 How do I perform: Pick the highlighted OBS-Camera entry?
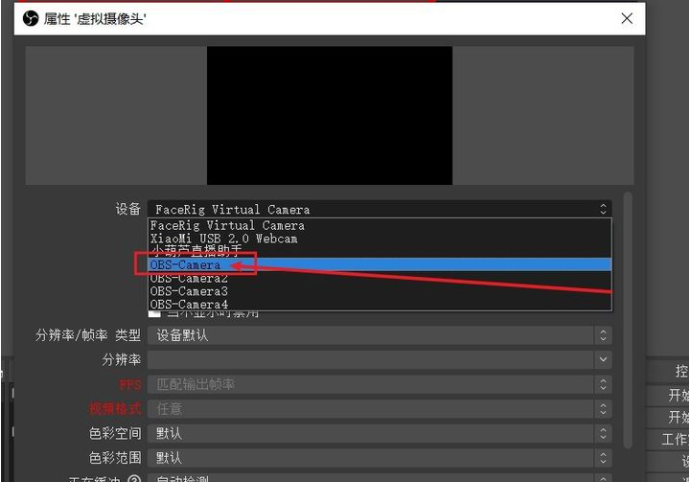click(x=185, y=265)
